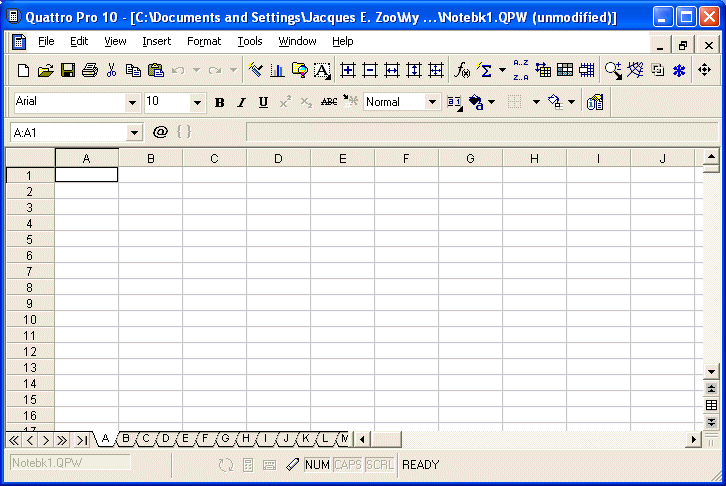Open the Insert menu
This screenshot has height=486, width=726.
[156, 41]
